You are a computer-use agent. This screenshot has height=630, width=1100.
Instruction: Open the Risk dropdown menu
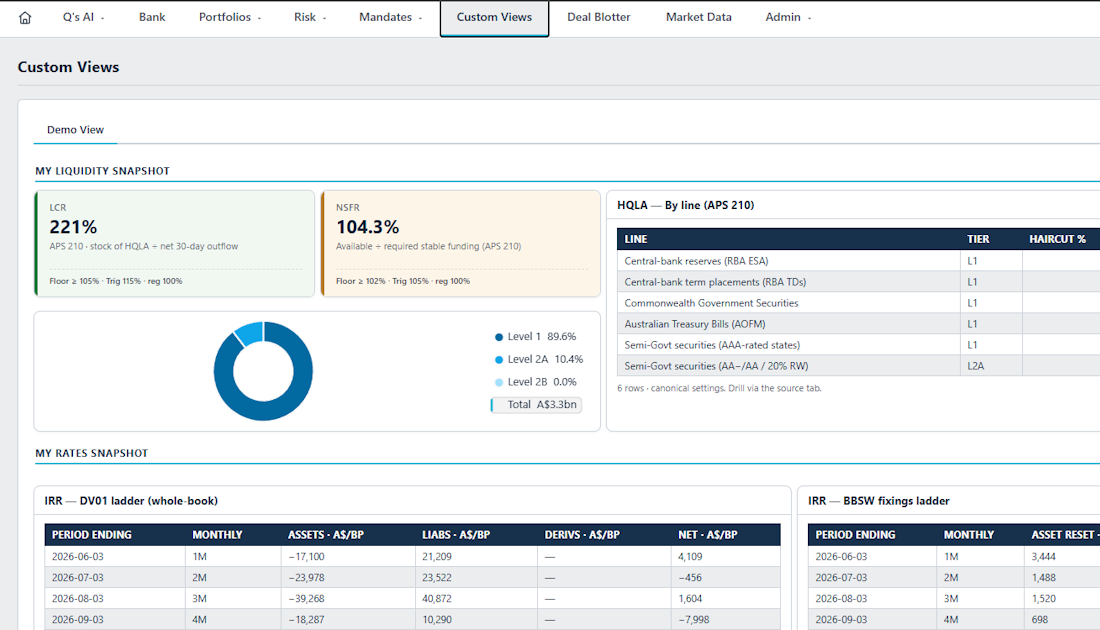click(x=310, y=18)
